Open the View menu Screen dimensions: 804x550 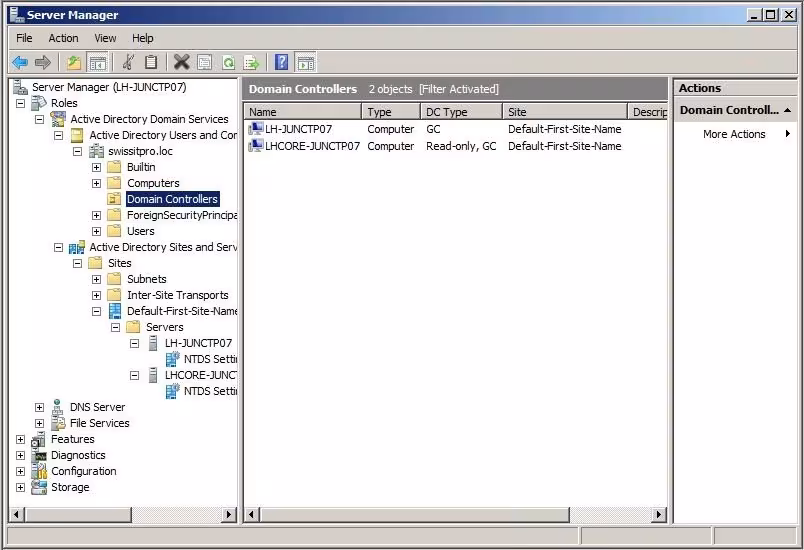tap(105, 38)
